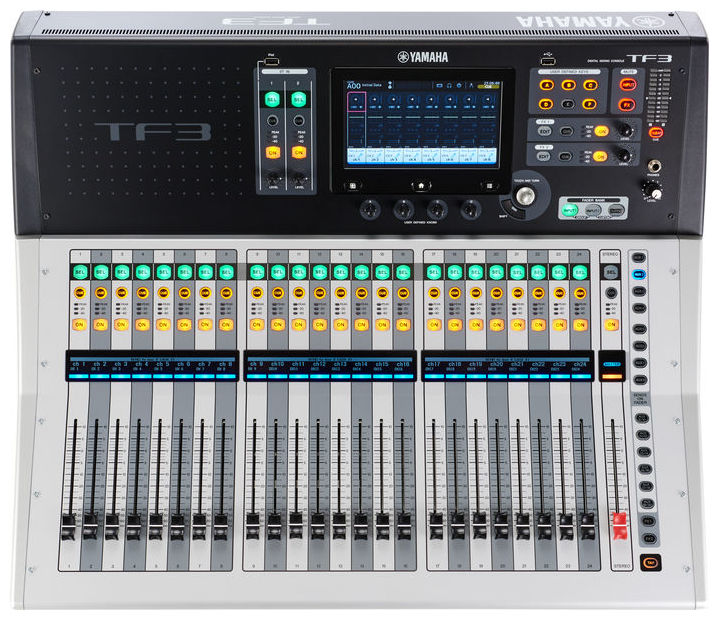Click the iPad USB port above ST IN

tap(271, 61)
